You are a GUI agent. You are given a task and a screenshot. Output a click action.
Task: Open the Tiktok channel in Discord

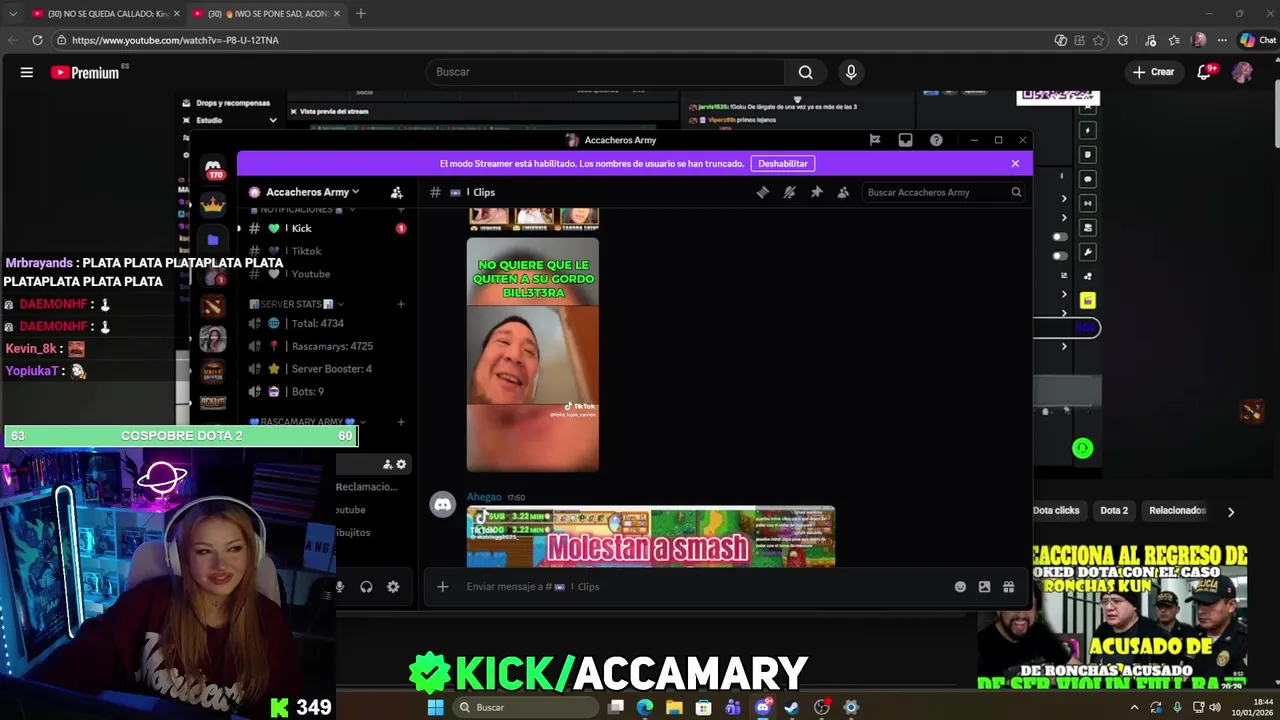326,251
